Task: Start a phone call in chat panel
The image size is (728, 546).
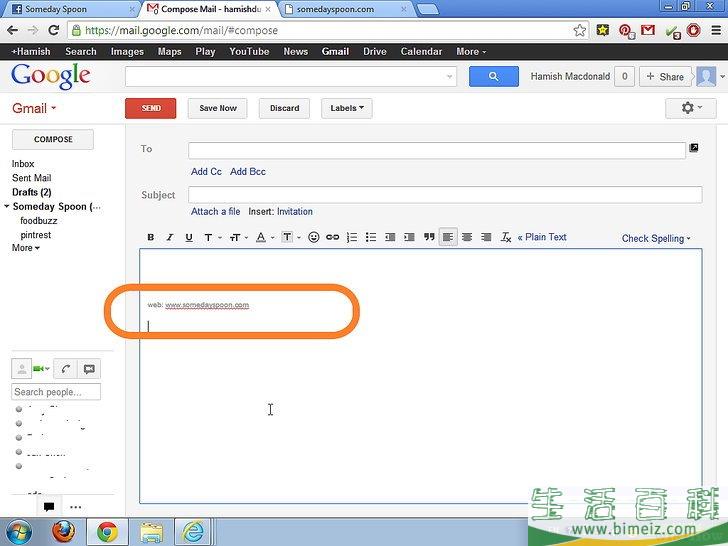Action: click(x=65, y=369)
